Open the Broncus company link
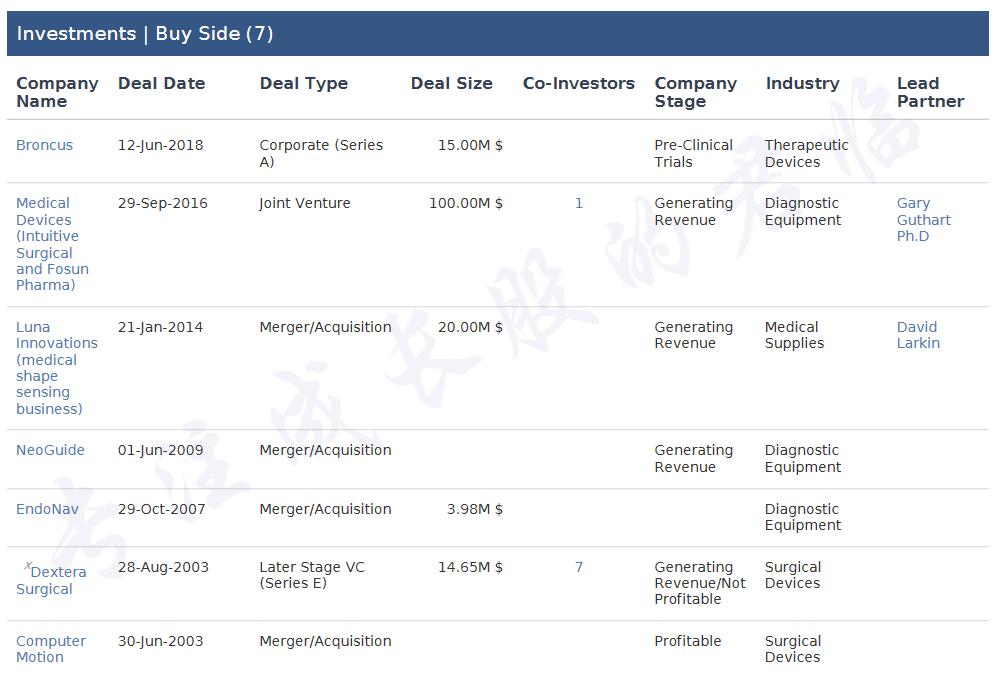This screenshot has width=998, height=676. (44, 145)
